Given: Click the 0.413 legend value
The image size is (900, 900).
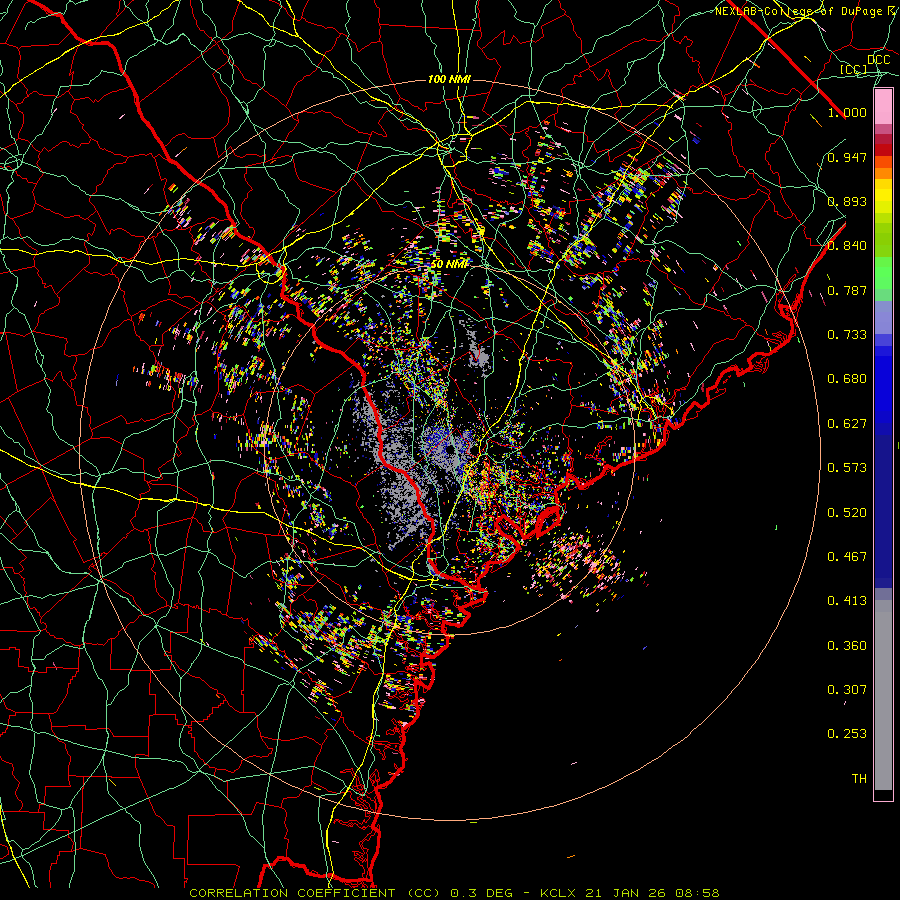Looking at the screenshot, I should 847,601.
